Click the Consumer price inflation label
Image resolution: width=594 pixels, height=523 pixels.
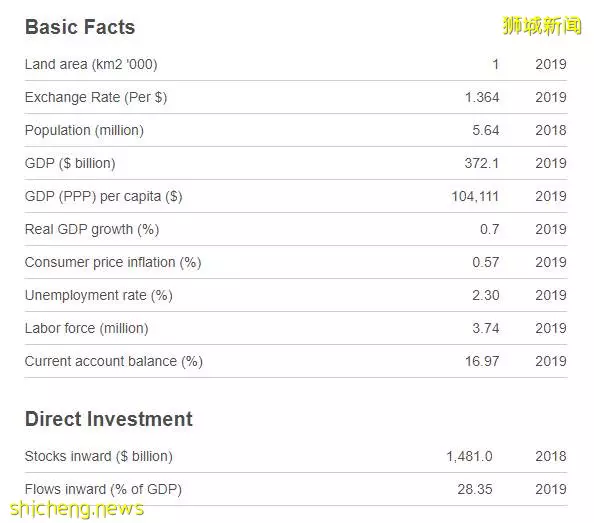tap(113, 262)
